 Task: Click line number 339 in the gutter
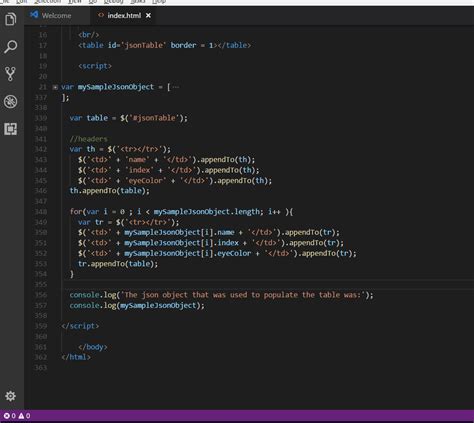(x=41, y=118)
